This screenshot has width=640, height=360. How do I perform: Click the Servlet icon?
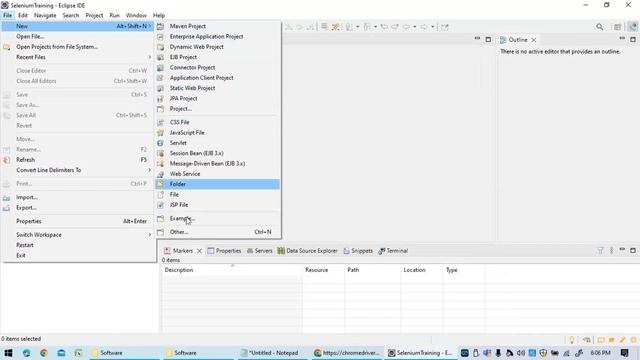coord(160,143)
